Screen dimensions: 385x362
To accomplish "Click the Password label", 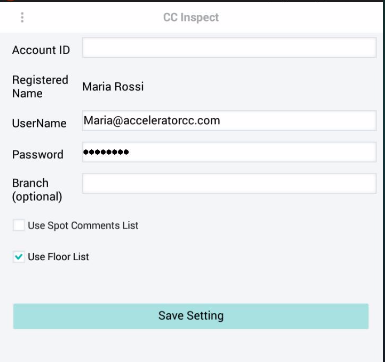I will pos(38,155).
